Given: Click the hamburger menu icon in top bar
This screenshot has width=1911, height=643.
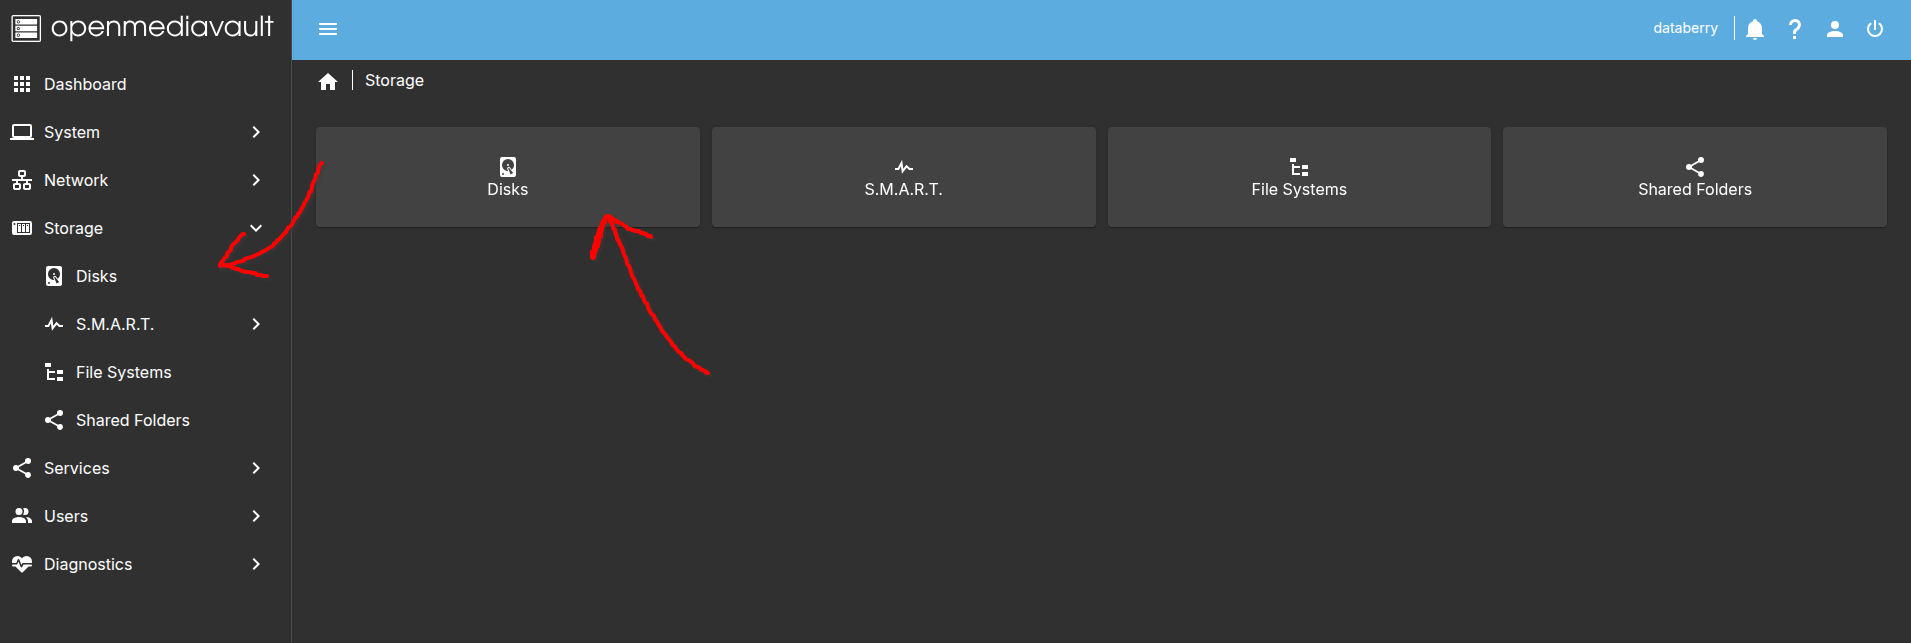Looking at the screenshot, I should 328,29.
